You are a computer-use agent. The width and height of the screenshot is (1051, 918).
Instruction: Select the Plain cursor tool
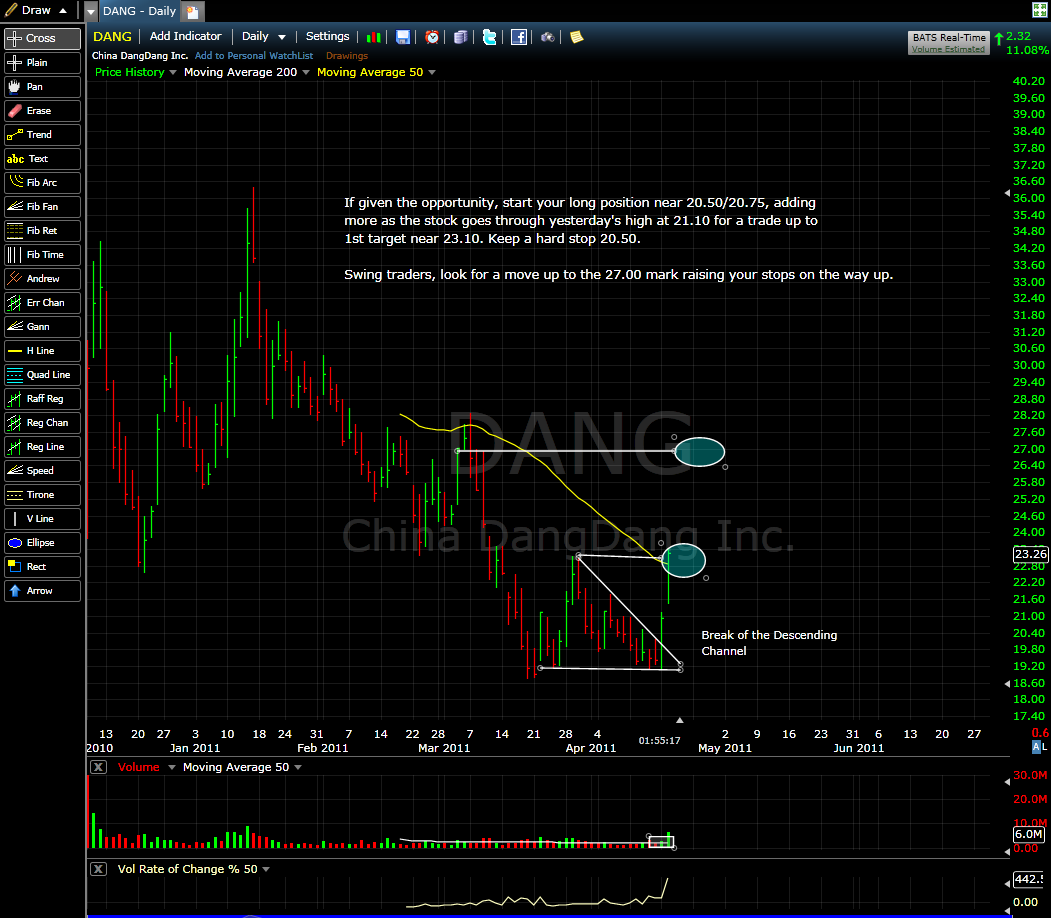pyautogui.click(x=42, y=62)
